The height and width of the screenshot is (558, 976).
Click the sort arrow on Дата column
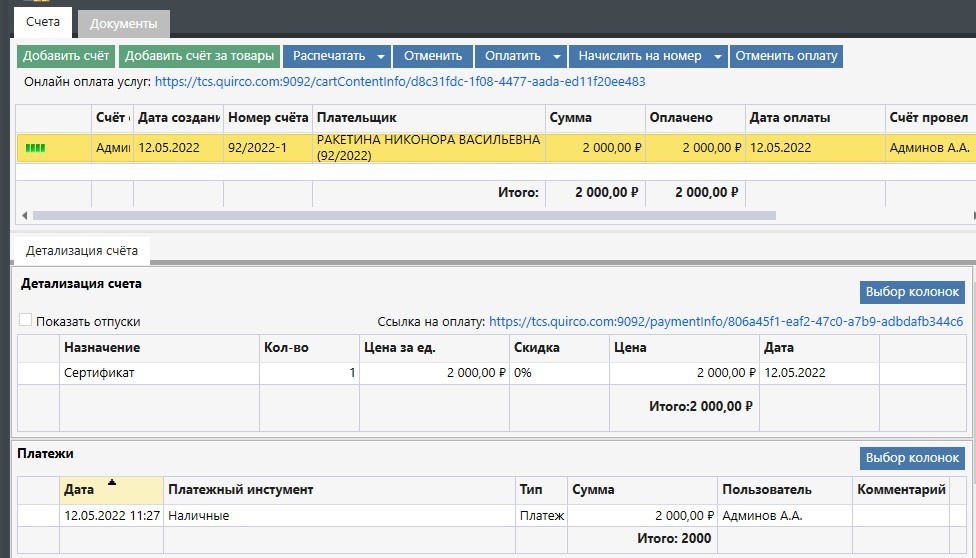point(112,482)
